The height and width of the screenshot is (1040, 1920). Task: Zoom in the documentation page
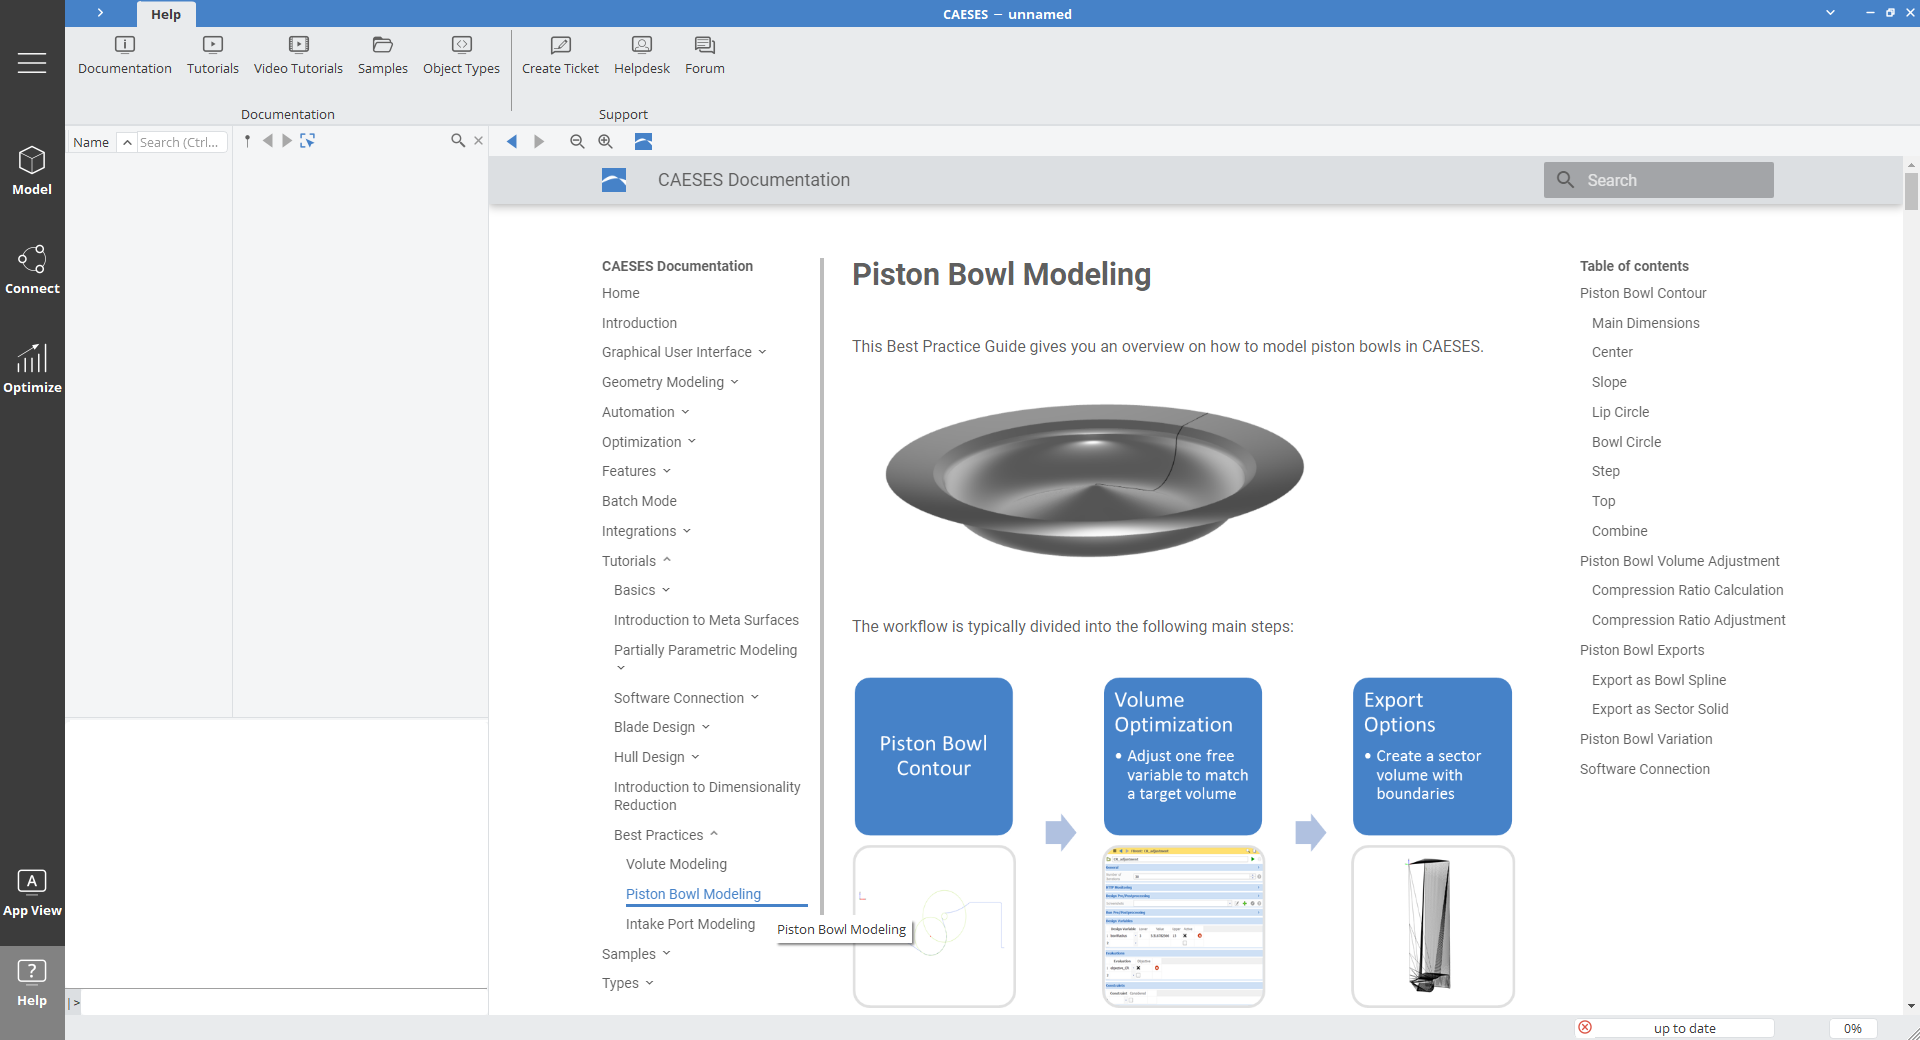[x=605, y=141]
